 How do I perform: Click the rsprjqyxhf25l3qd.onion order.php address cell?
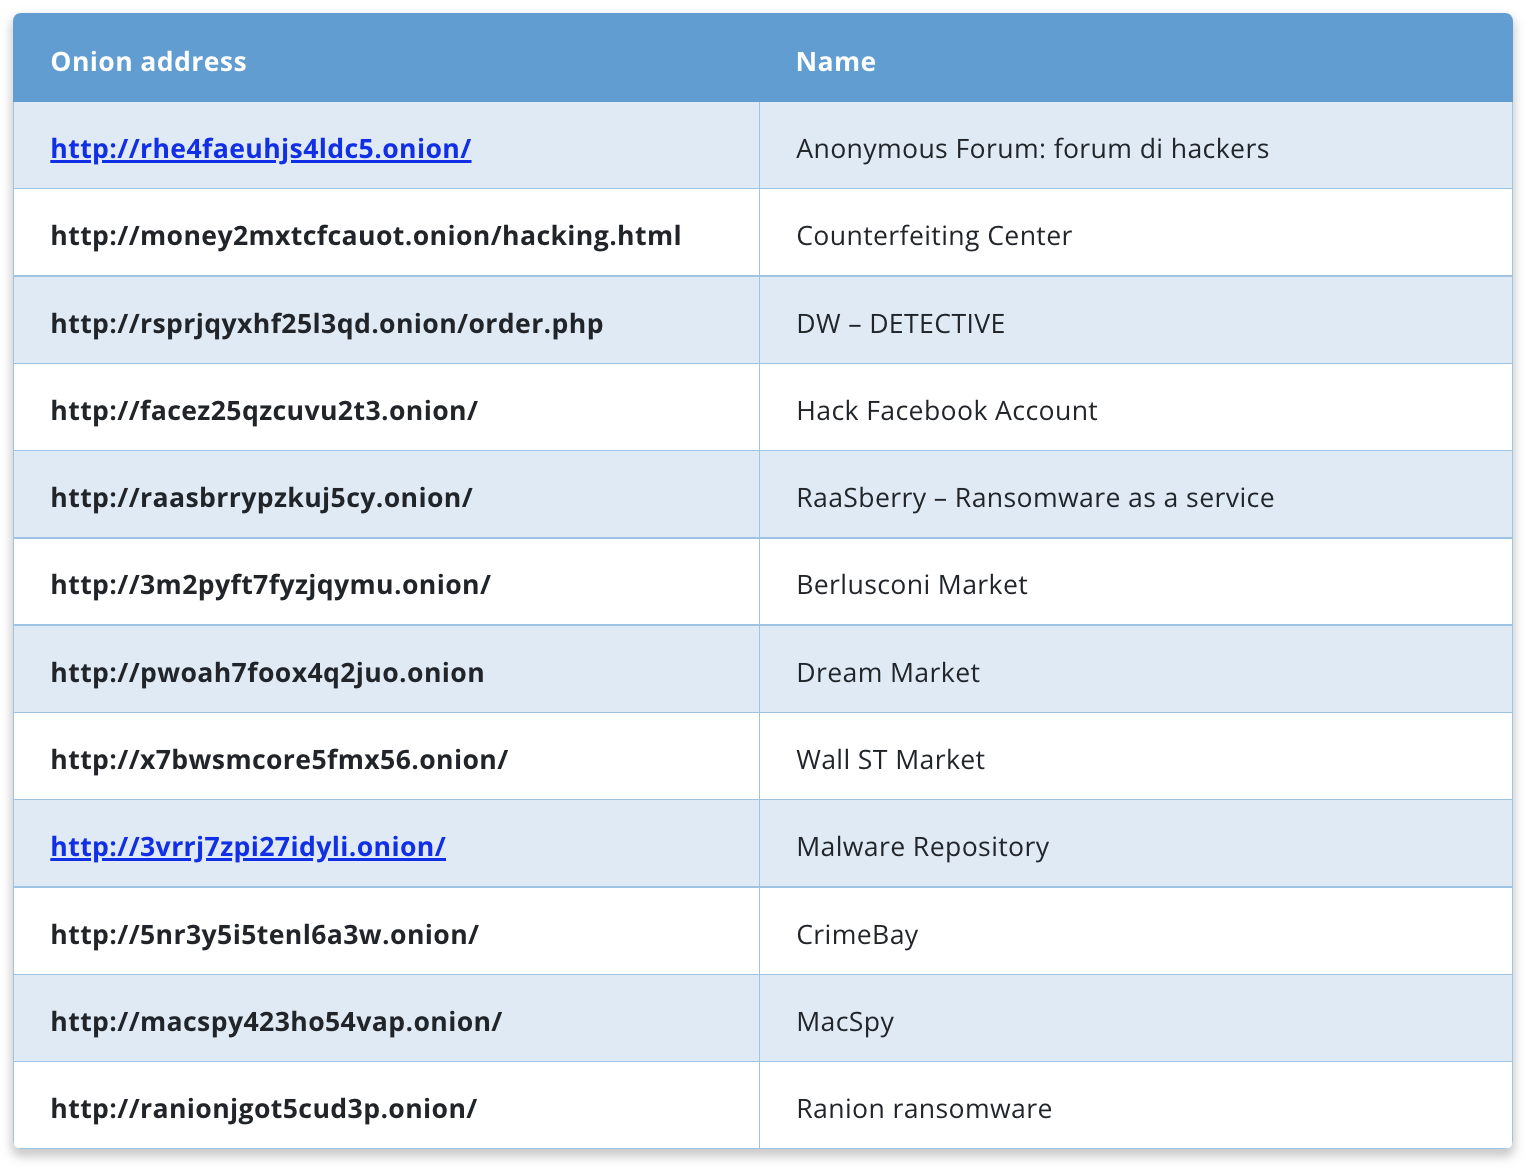point(327,322)
